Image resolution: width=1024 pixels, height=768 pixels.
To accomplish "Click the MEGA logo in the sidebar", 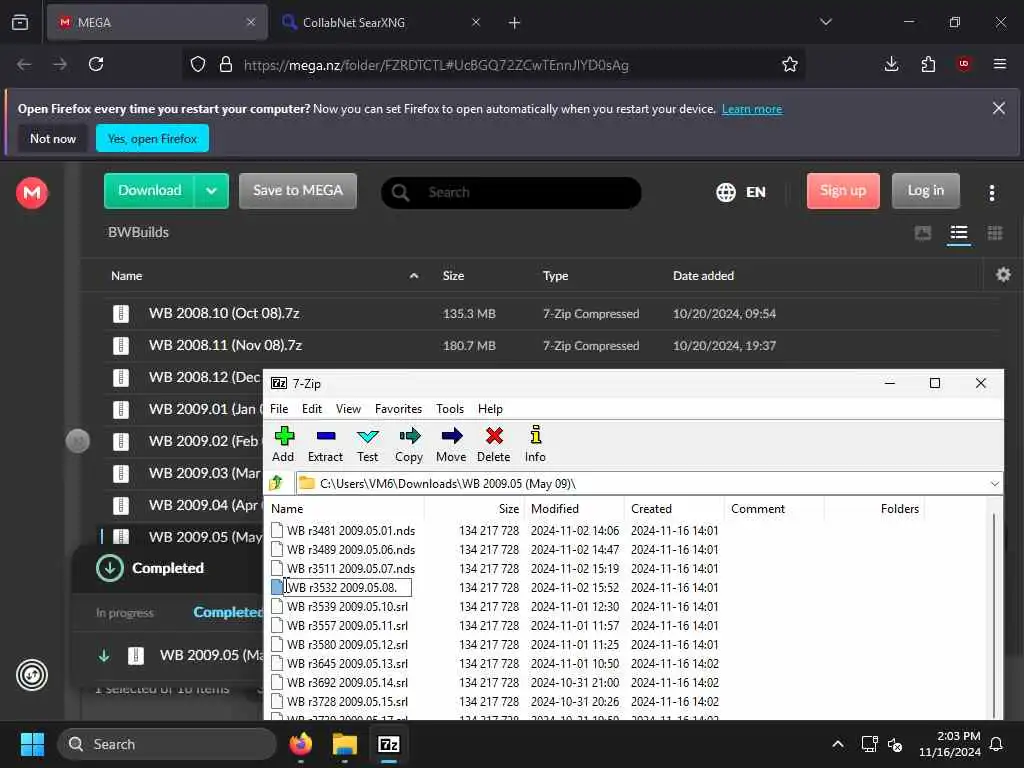I will pos(32,193).
